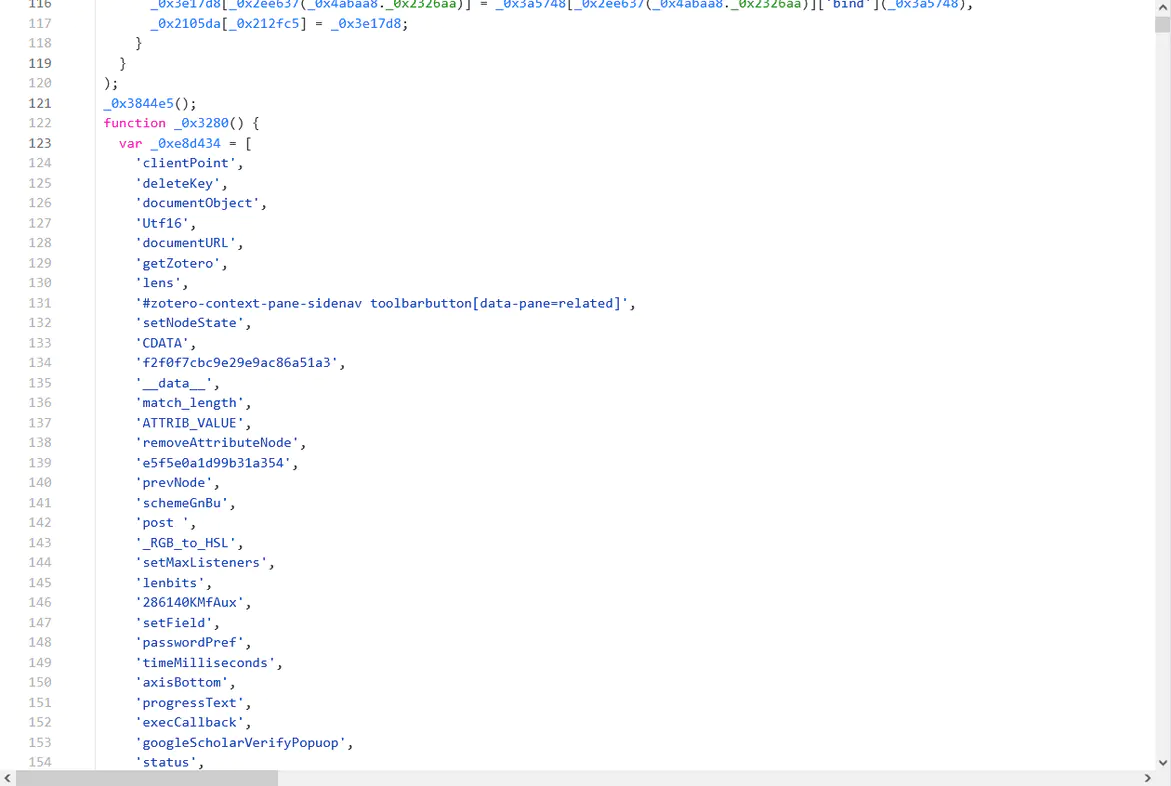Click the 'var' keyword on line 123
This screenshot has height=786, width=1171.
130,143
